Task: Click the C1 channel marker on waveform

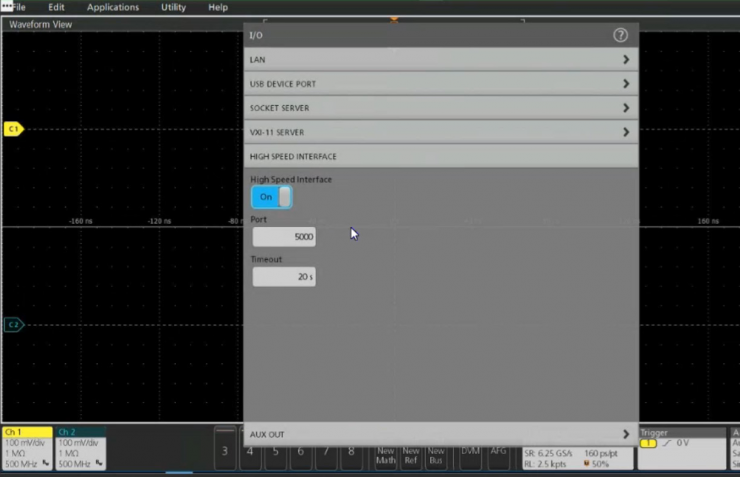Action: [x=13, y=130]
